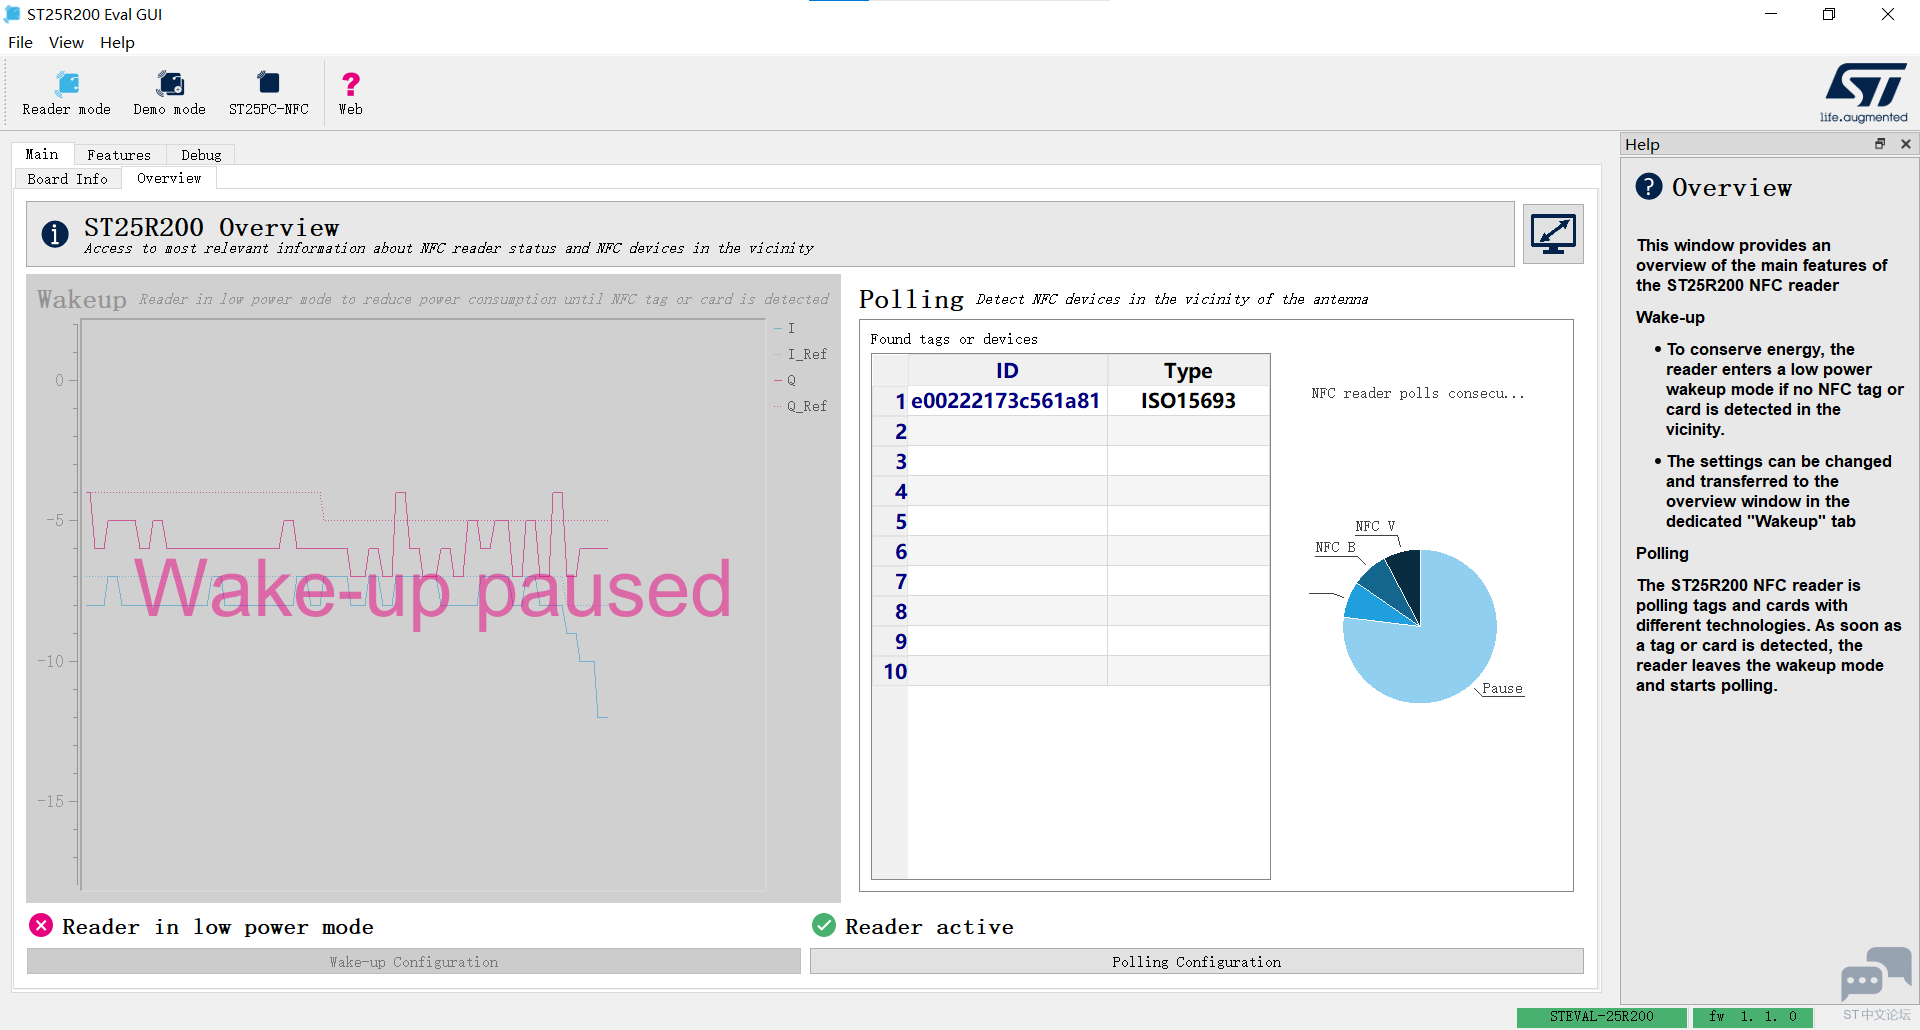Viewport: 1920px width, 1030px height.
Task: Click the red cross low power status icon
Action: [41, 926]
